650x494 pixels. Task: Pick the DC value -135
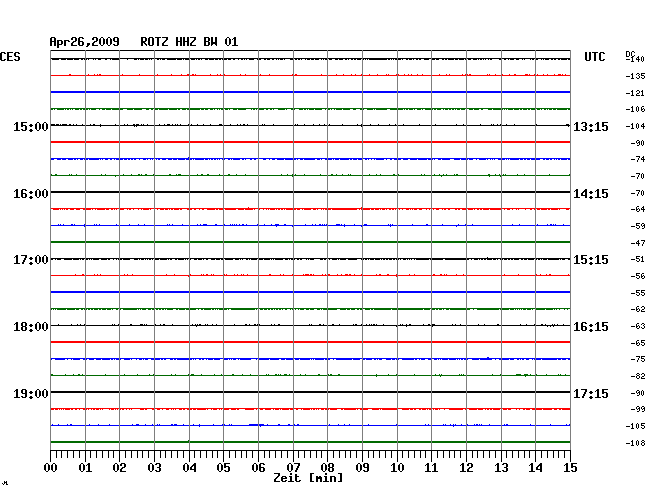point(635,76)
